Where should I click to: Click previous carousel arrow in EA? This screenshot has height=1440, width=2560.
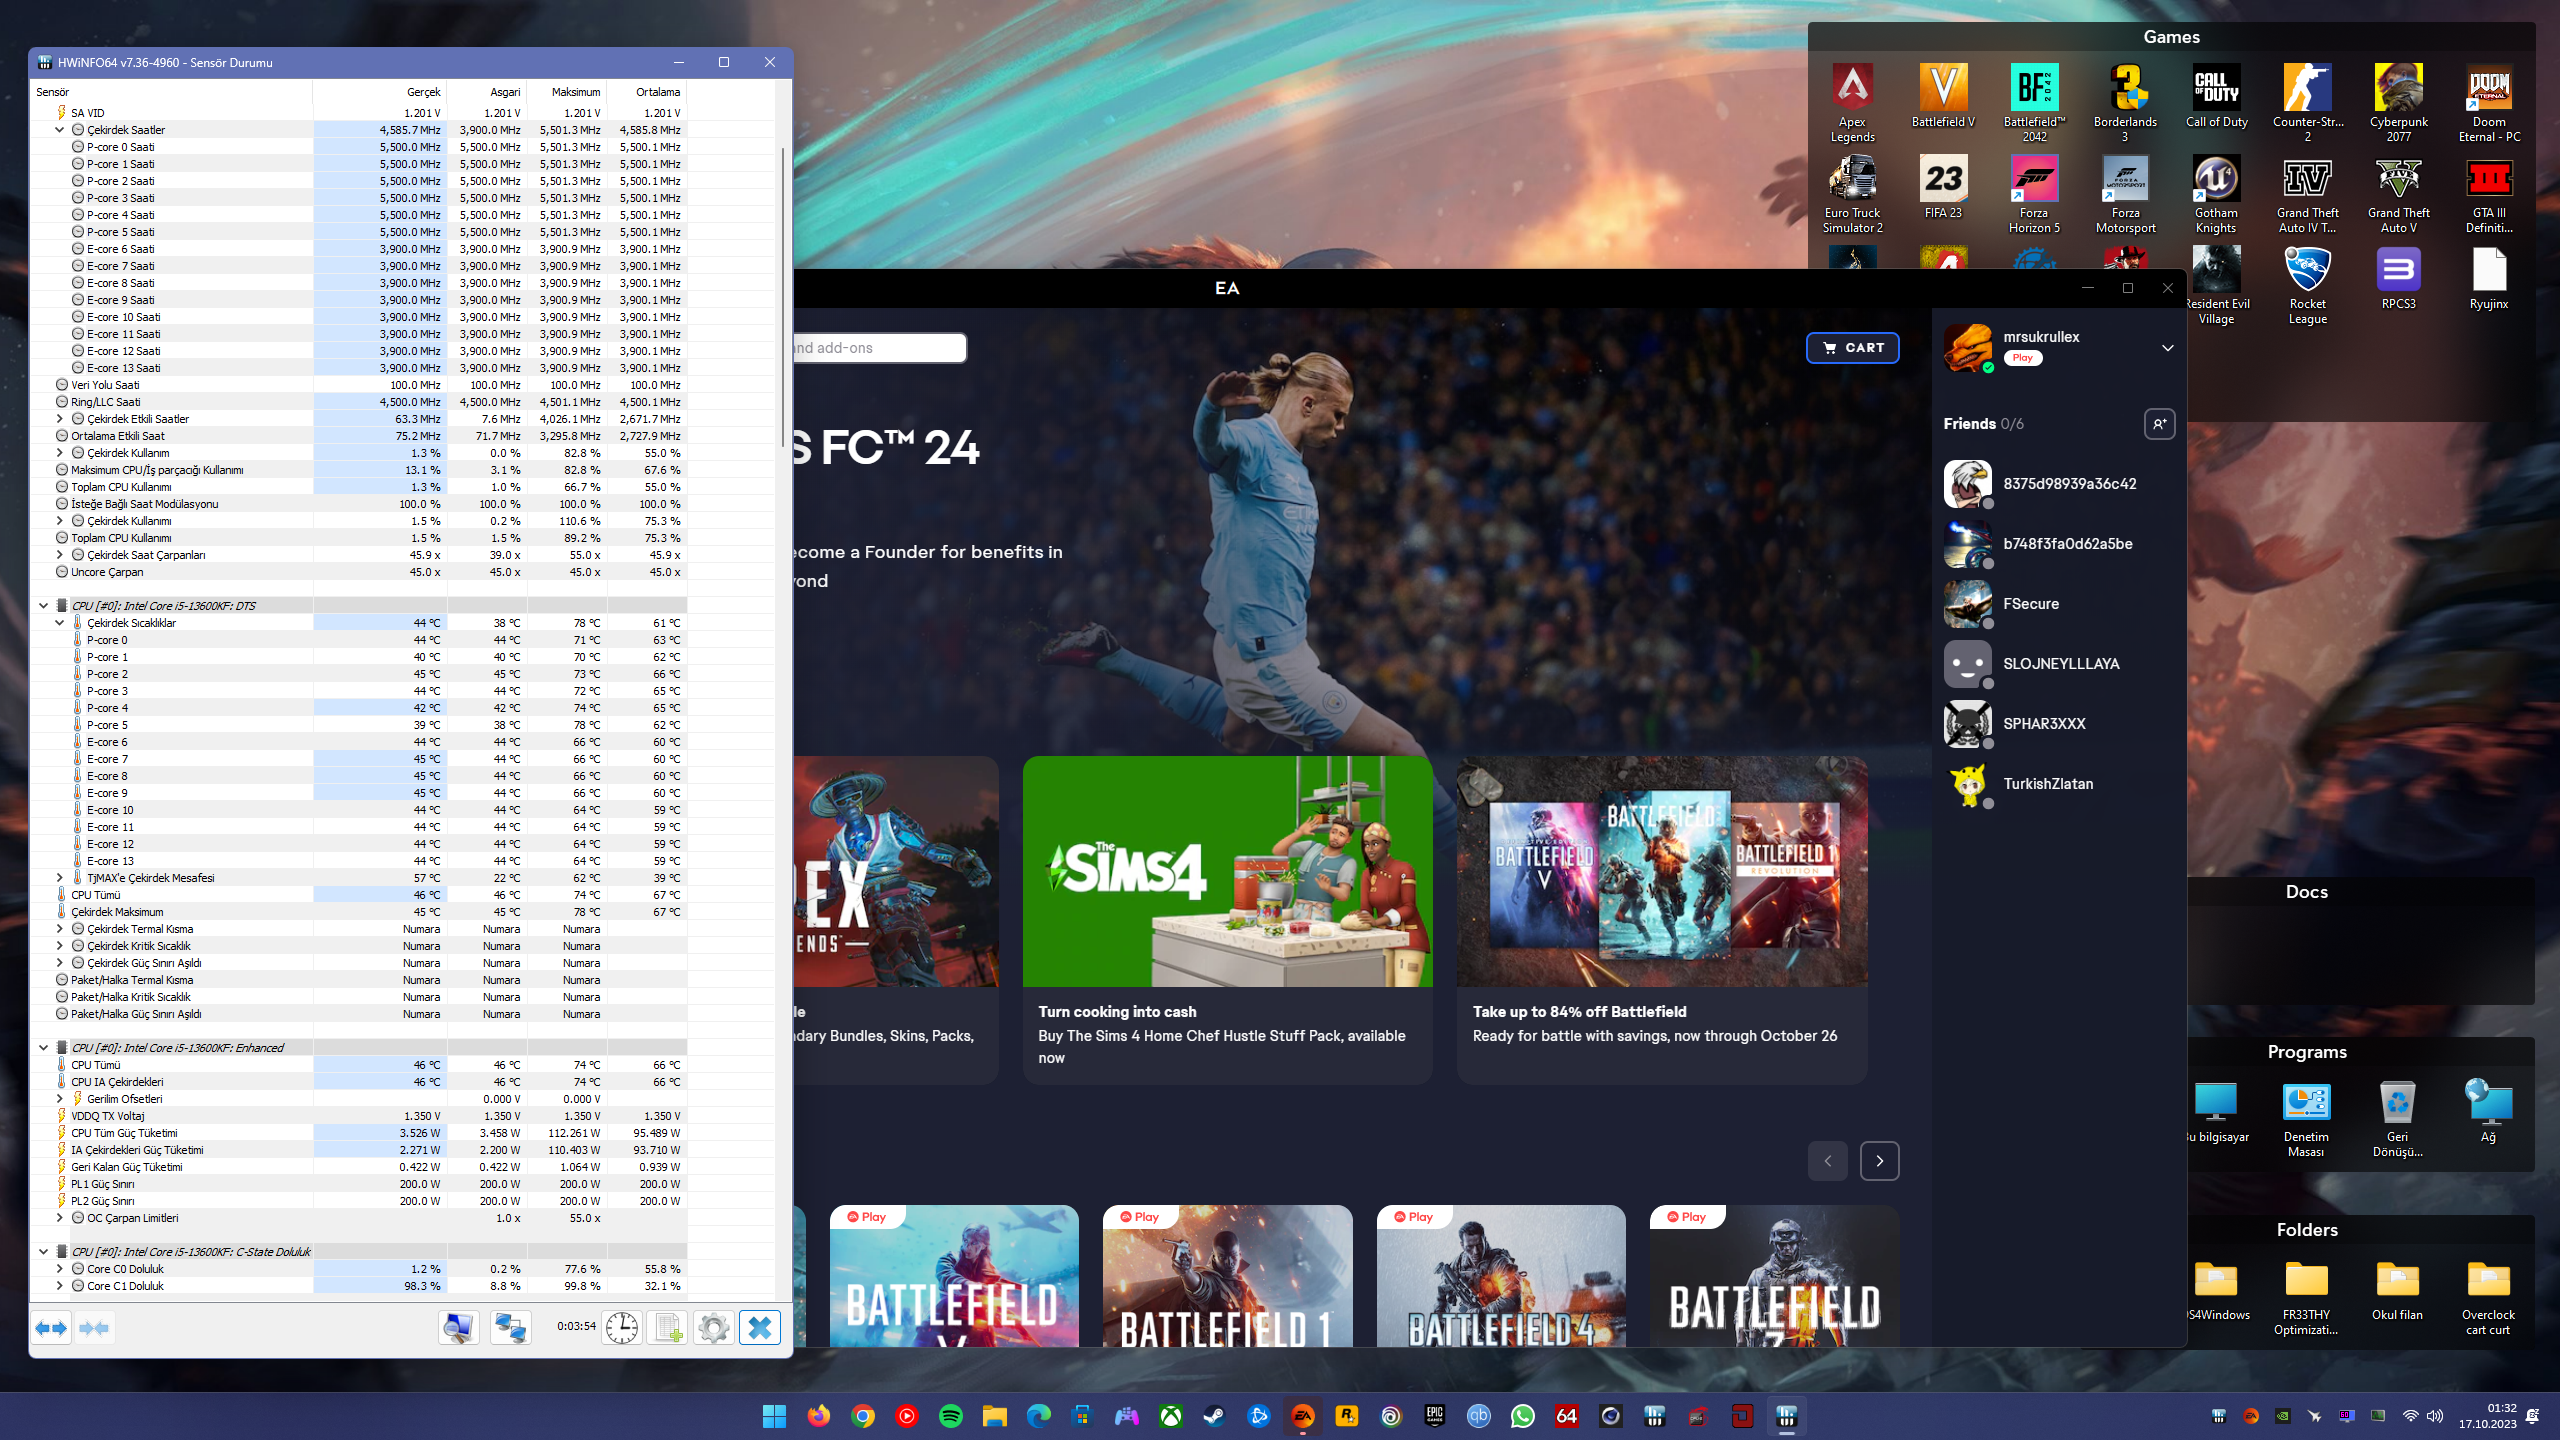point(1827,1161)
